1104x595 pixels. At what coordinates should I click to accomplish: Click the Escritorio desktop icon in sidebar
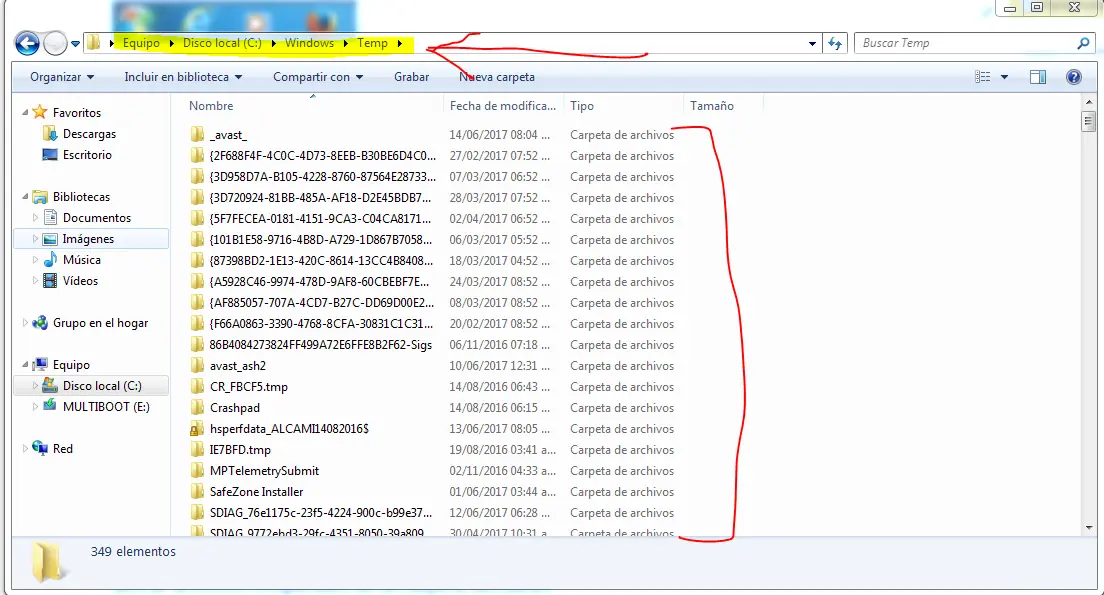coord(50,155)
